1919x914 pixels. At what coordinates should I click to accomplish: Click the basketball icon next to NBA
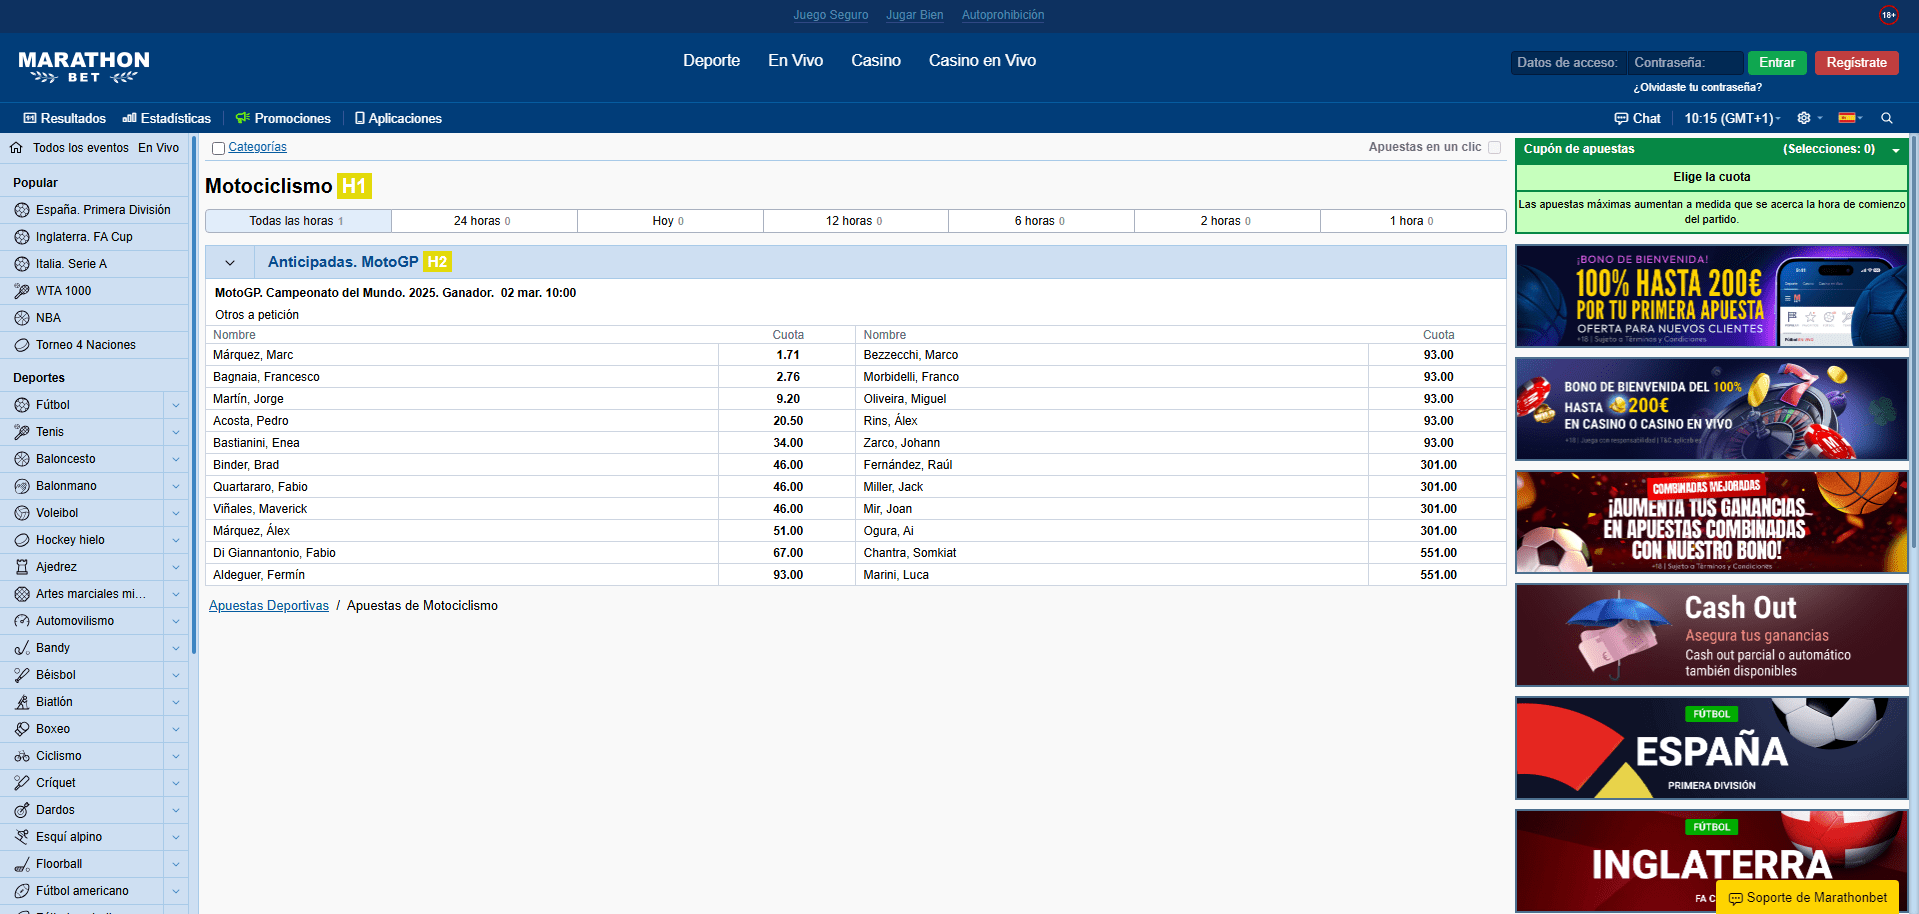22,318
